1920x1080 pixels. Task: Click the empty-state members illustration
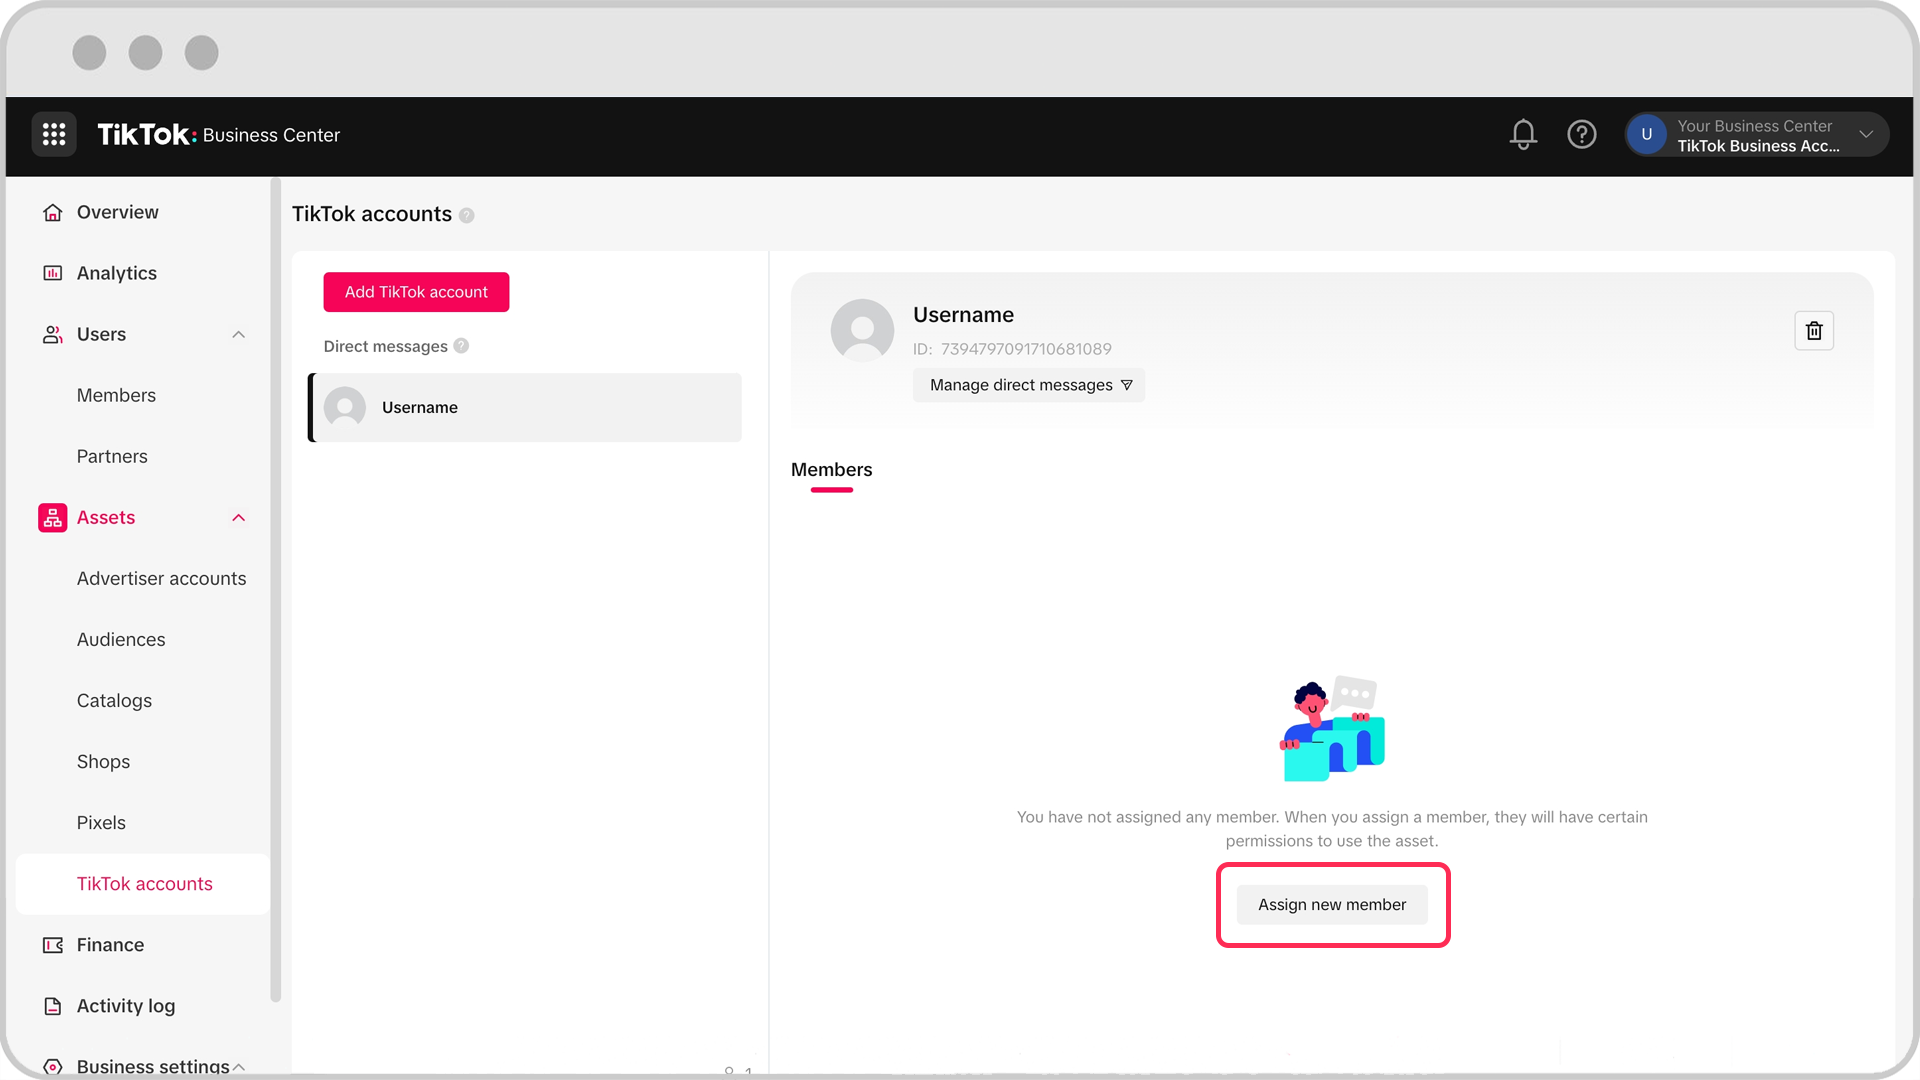coord(1333,729)
